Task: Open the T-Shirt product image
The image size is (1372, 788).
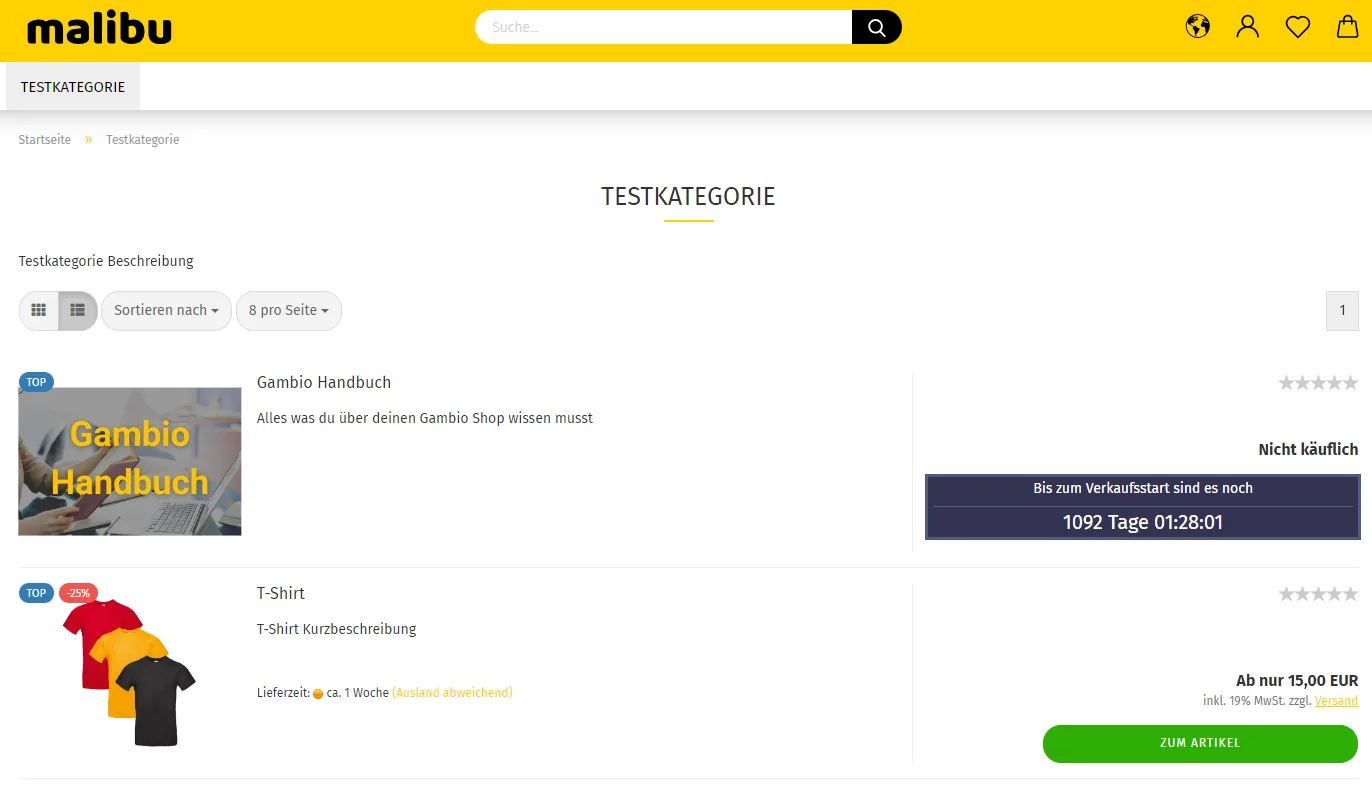Action: click(130, 672)
